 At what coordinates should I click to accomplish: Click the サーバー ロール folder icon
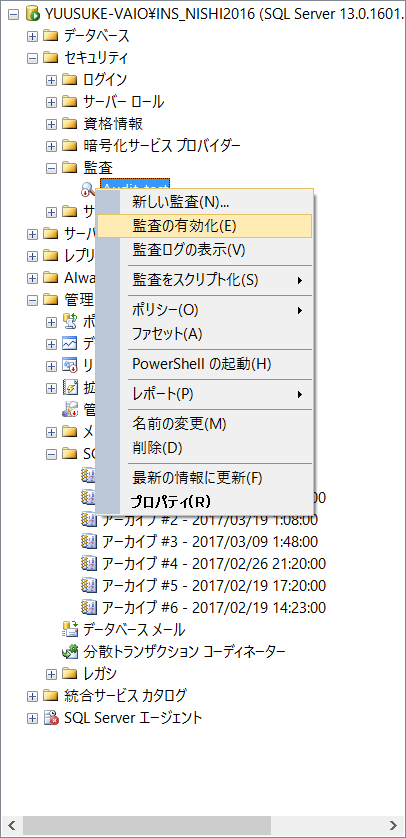tap(69, 102)
